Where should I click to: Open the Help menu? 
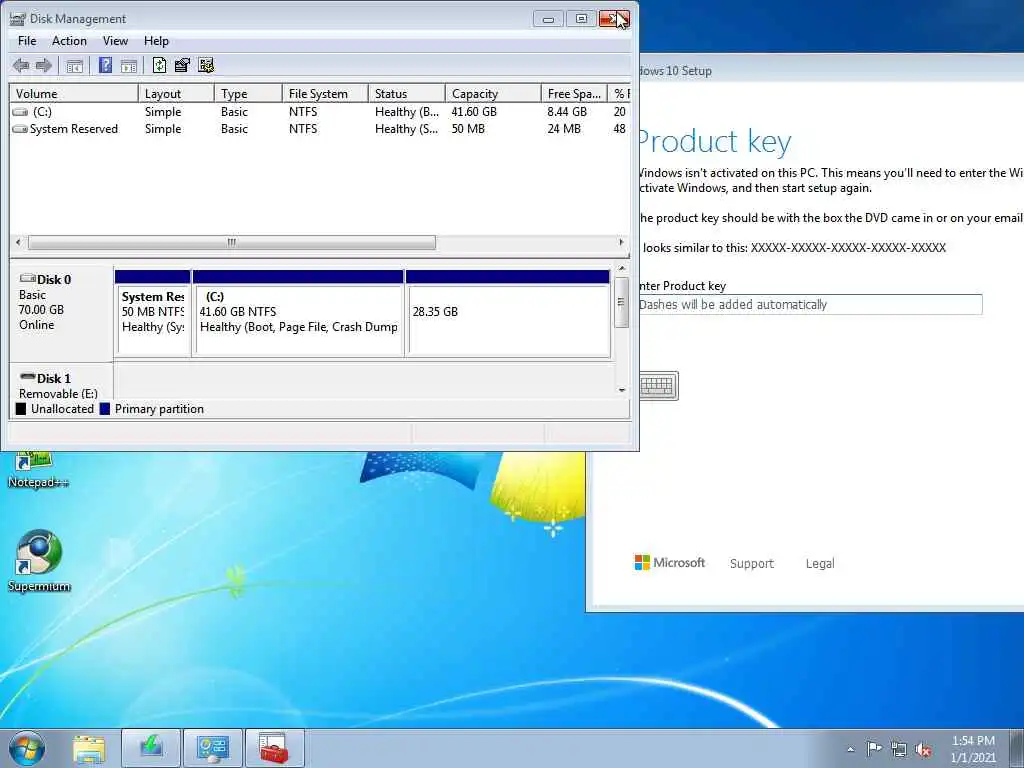(156, 41)
